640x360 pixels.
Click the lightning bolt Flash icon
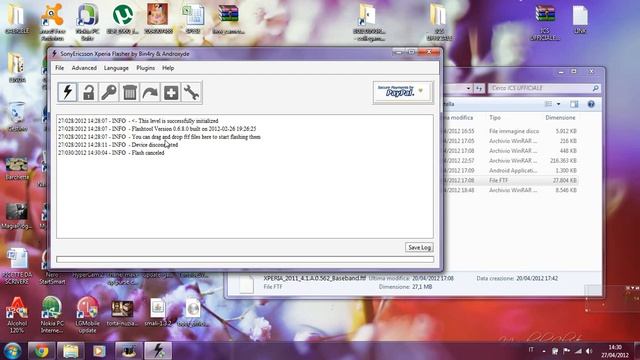[67, 92]
